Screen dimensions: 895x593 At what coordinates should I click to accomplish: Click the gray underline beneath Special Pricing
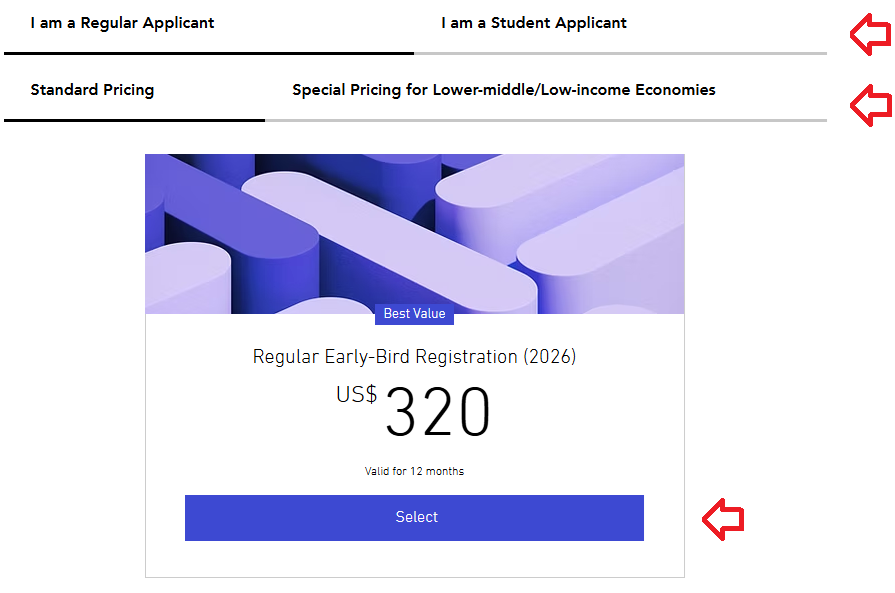tap(546, 120)
